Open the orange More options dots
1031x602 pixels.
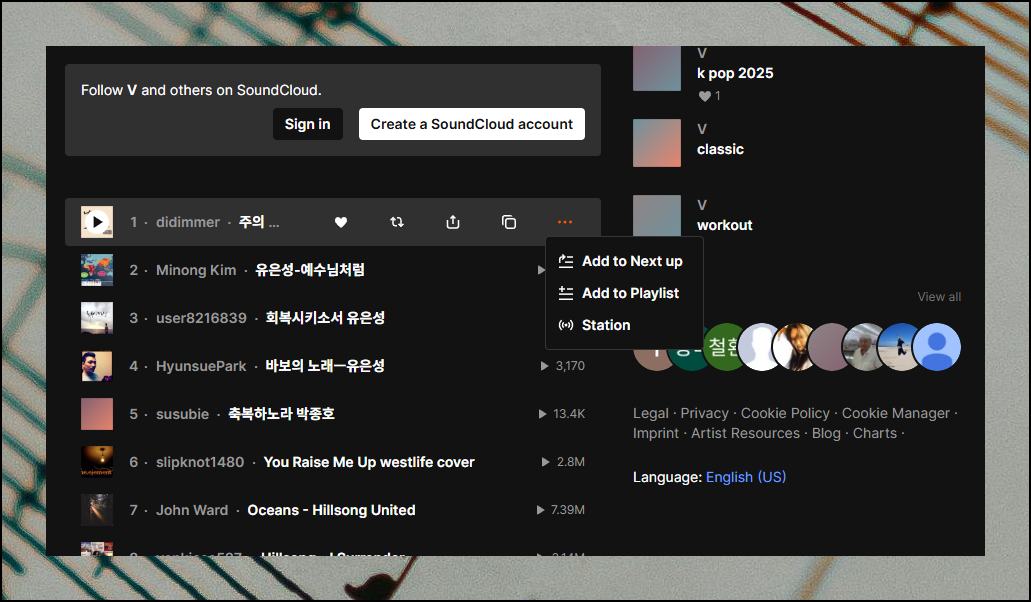(x=565, y=222)
